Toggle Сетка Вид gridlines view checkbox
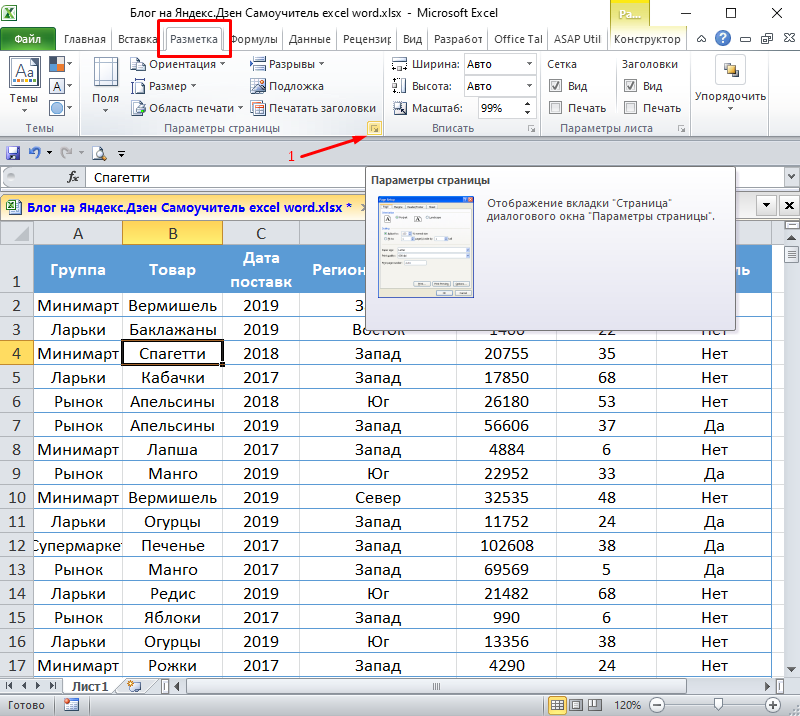The width and height of the screenshot is (800, 716). [555, 86]
